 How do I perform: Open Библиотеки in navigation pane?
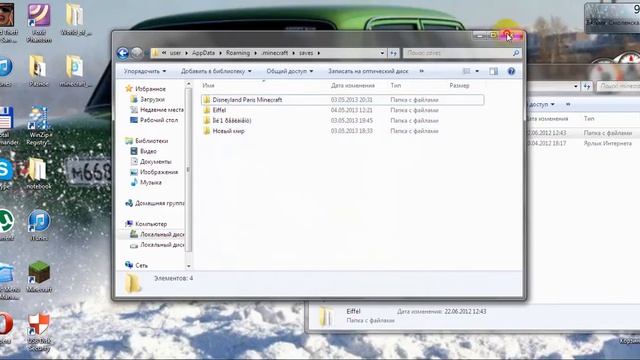click(x=151, y=141)
